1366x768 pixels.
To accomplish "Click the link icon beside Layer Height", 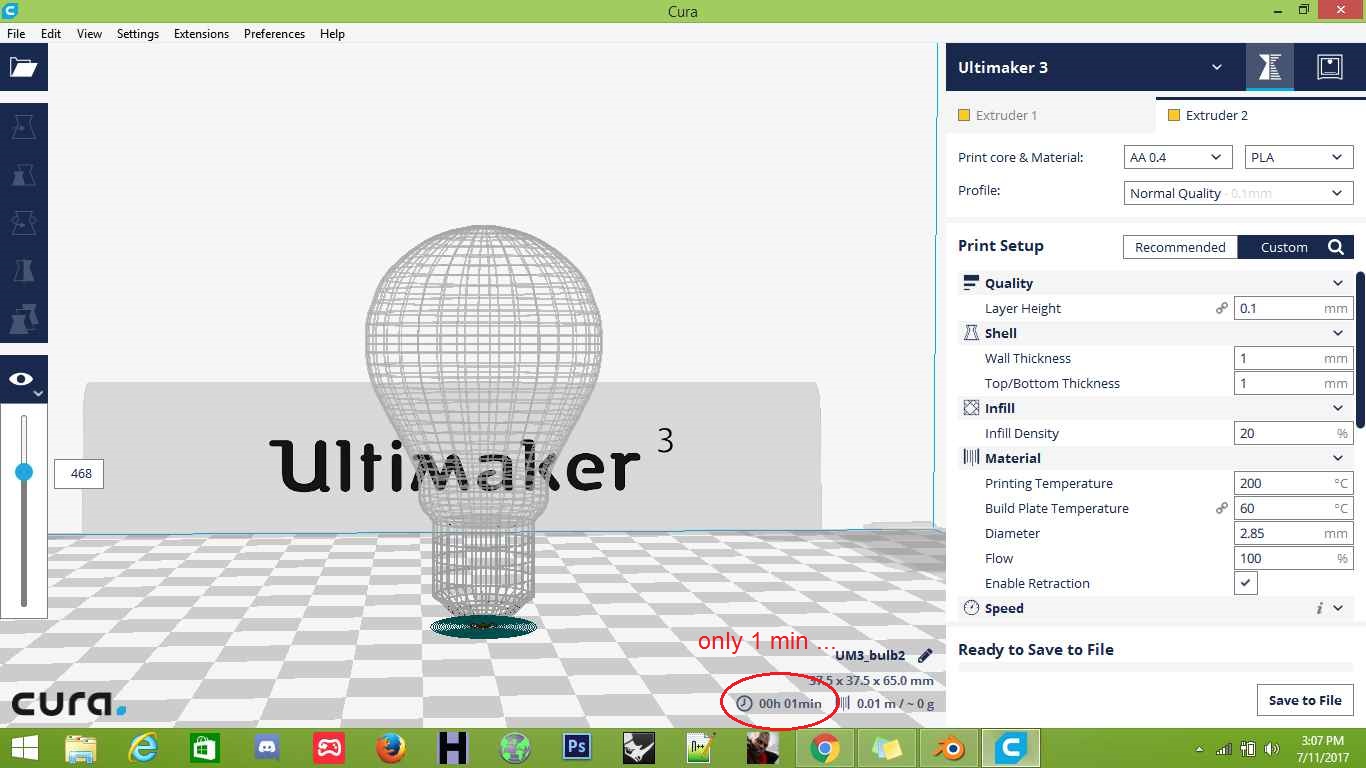I will (1221, 309).
